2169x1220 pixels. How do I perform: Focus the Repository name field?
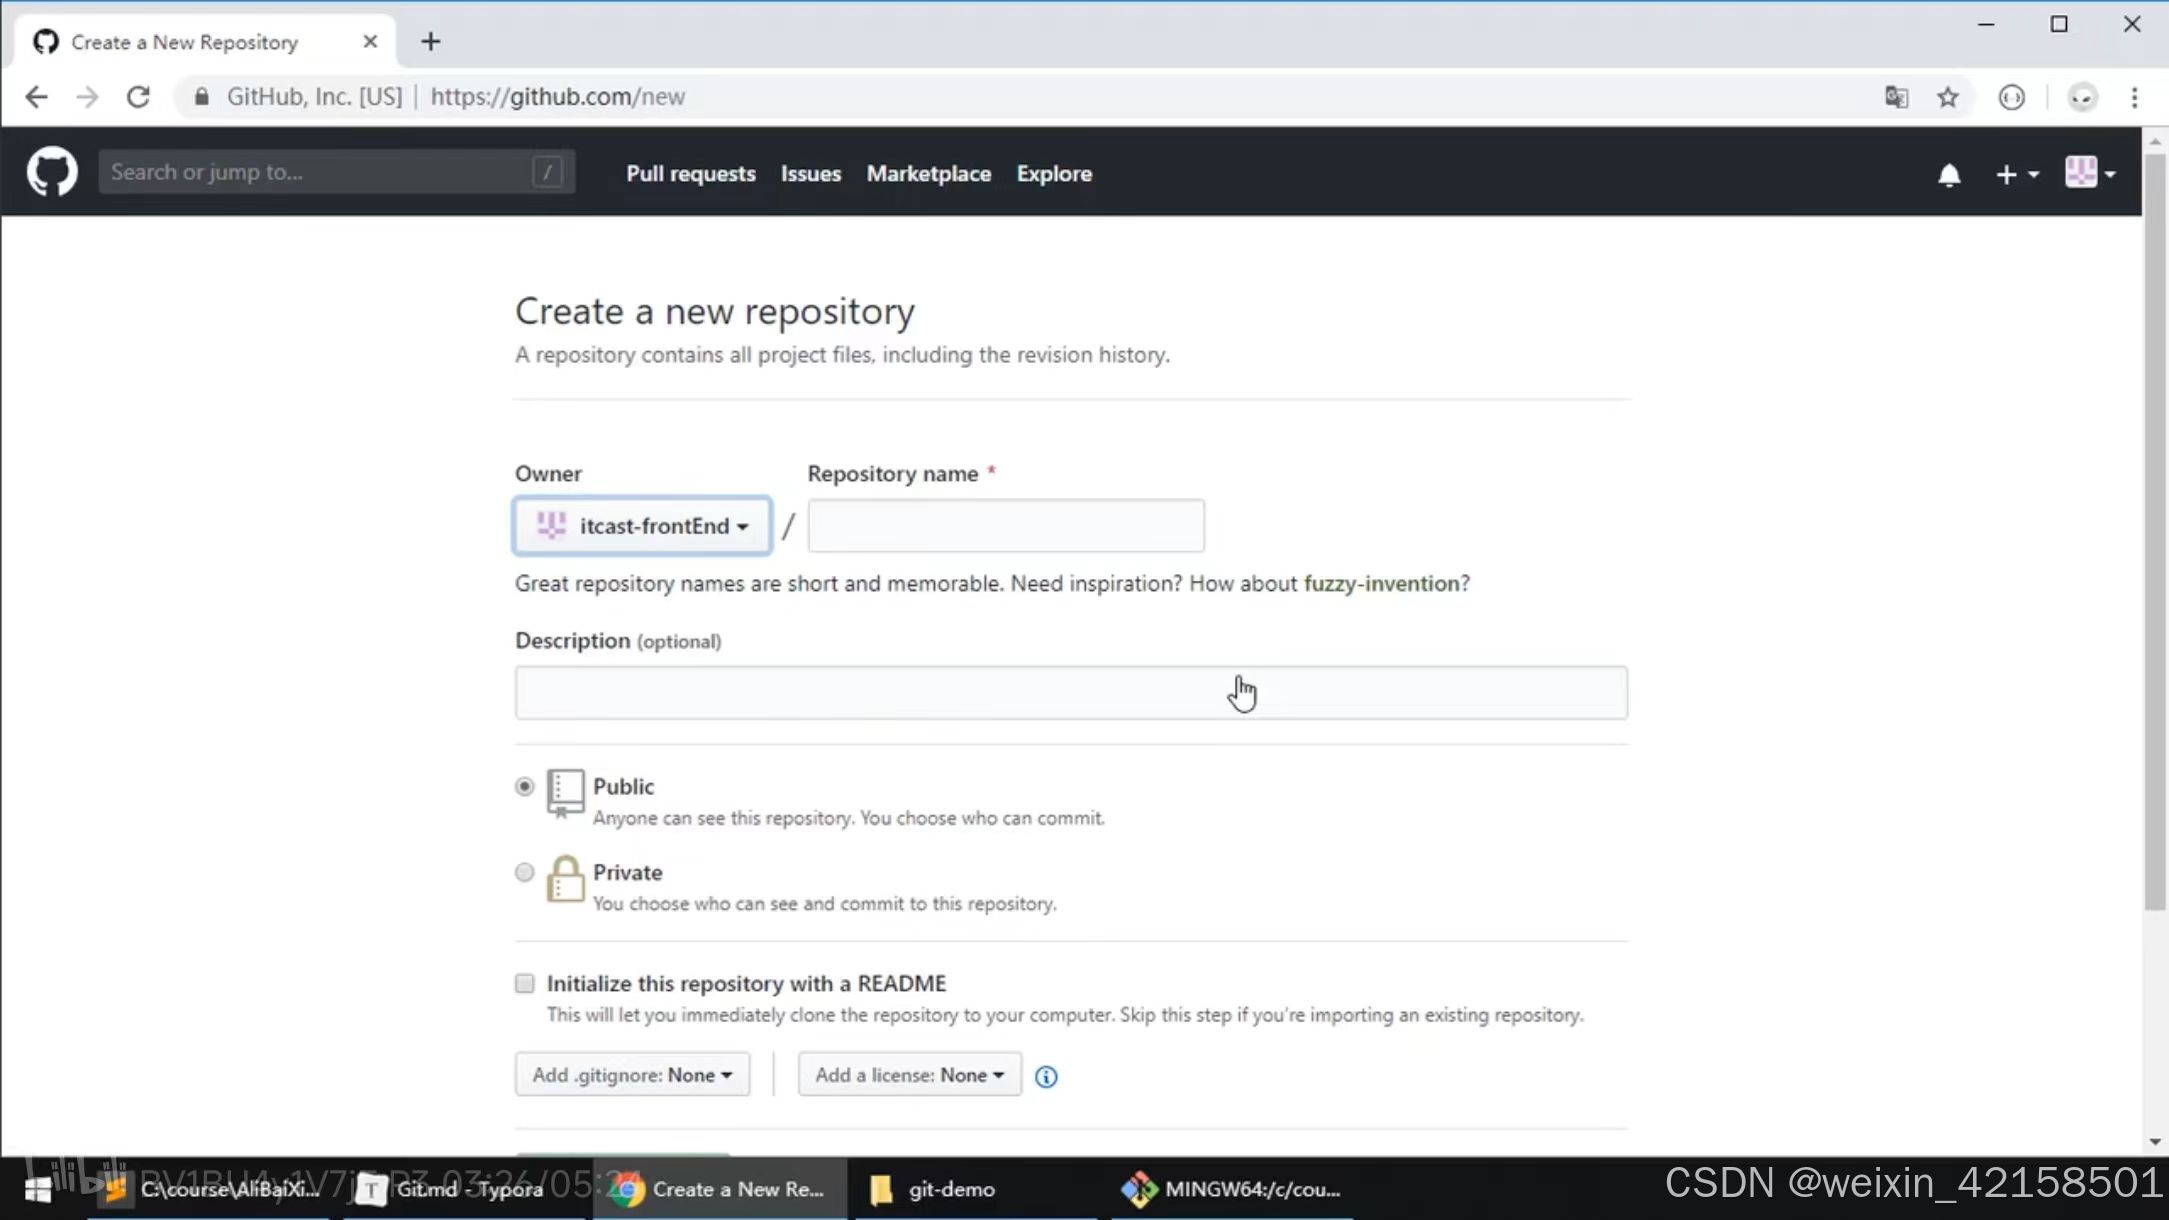pyautogui.click(x=1006, y=526)
